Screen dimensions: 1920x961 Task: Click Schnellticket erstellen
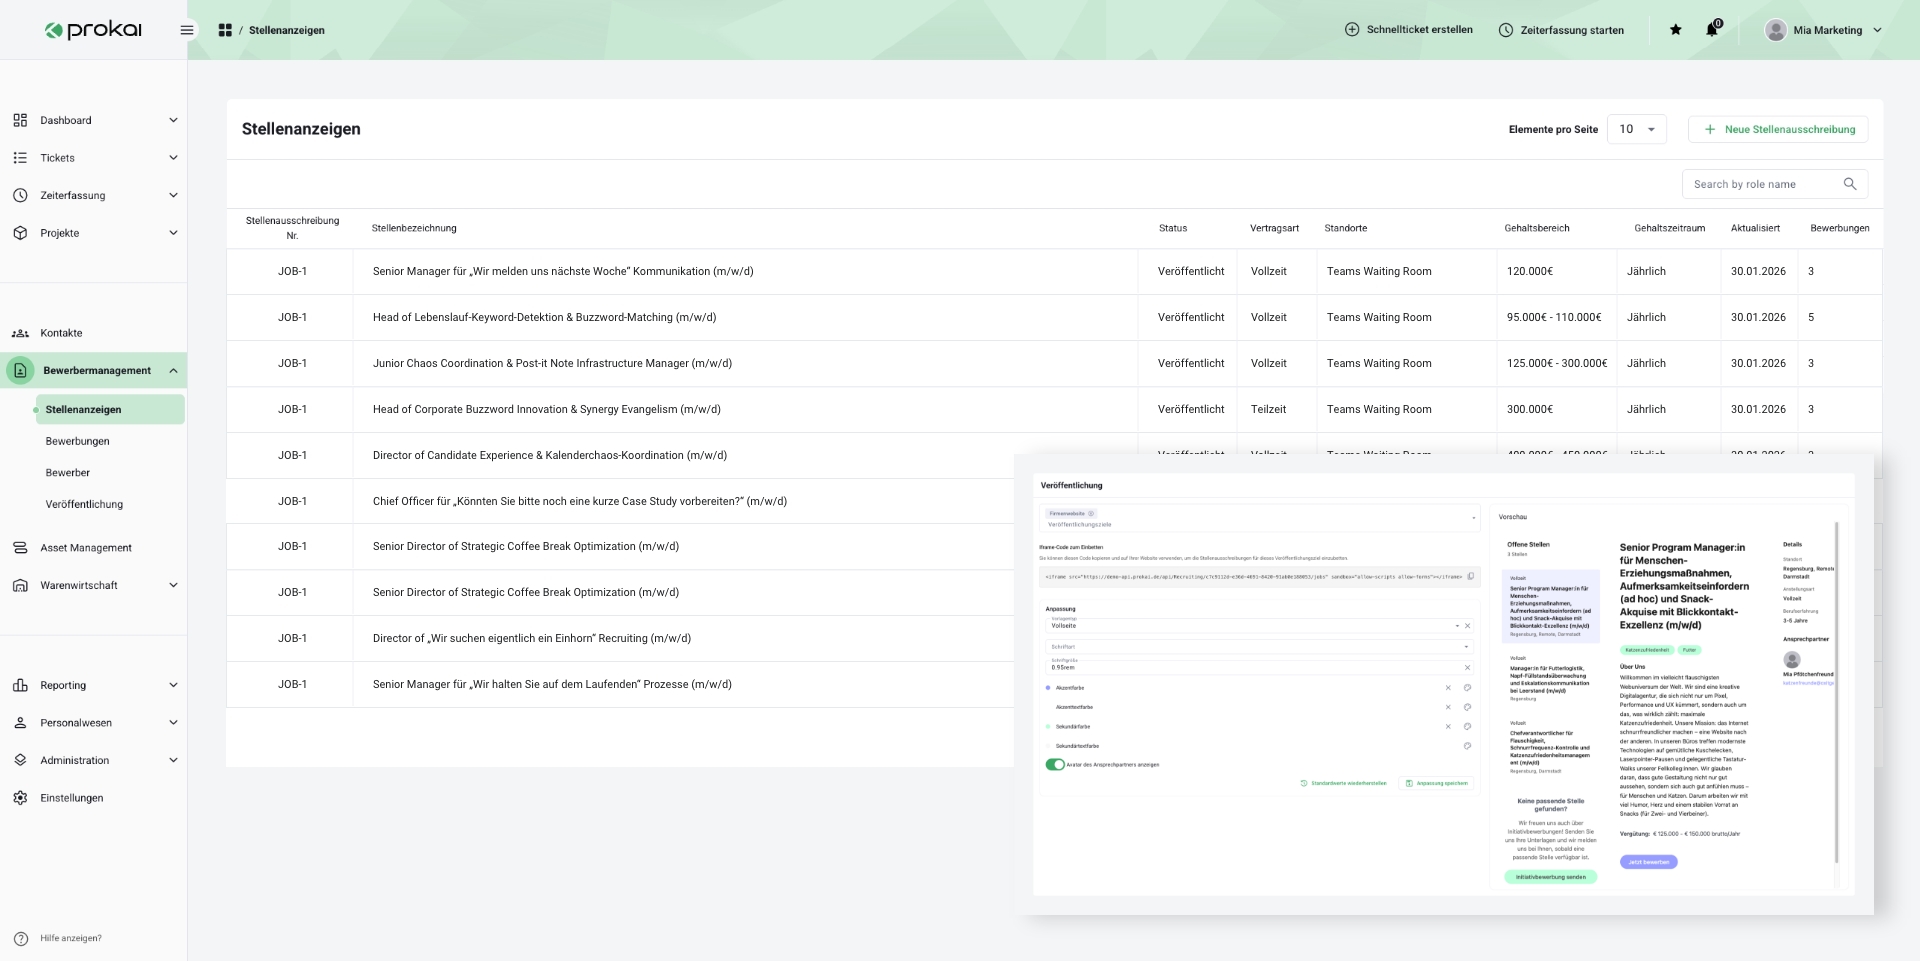pos(1408,30)
